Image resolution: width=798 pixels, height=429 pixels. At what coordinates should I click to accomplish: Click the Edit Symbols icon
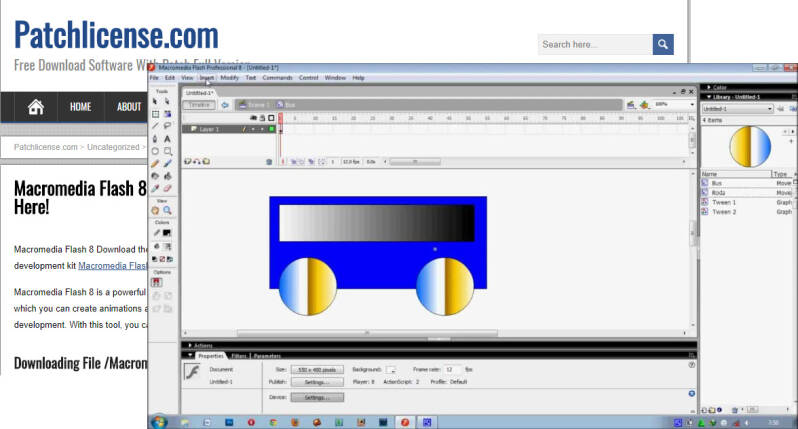(645, 104)
